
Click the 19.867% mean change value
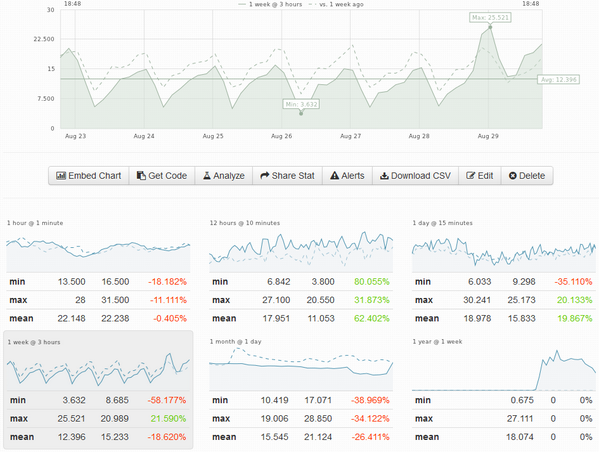[x=575, y=318]
